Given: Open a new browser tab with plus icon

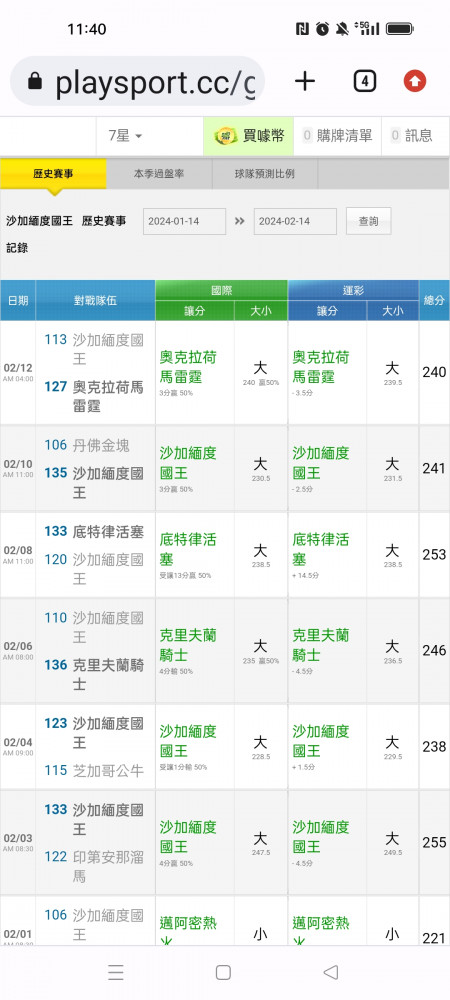Looking at the screenshot, I should tap(305, 81).
